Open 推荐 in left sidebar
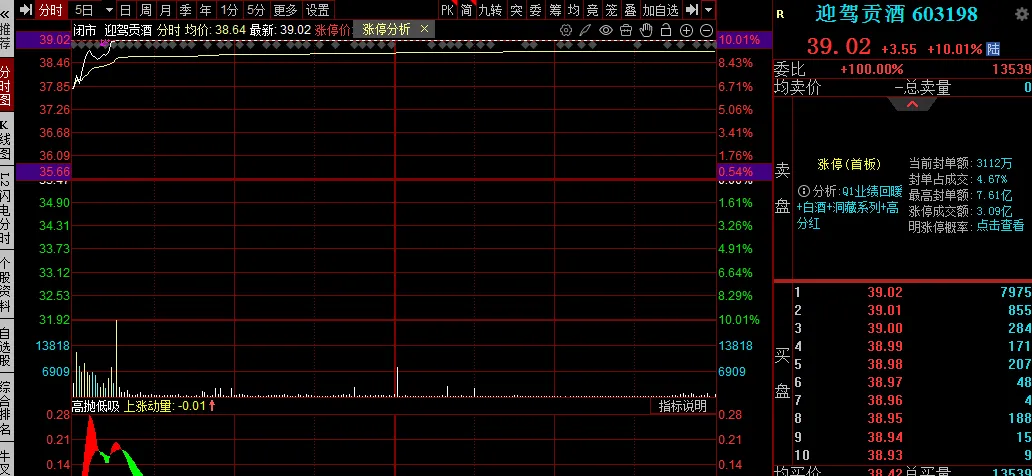Image resolution: width=1032 pixels, height=476 pixels. click(x=5, y=37)
